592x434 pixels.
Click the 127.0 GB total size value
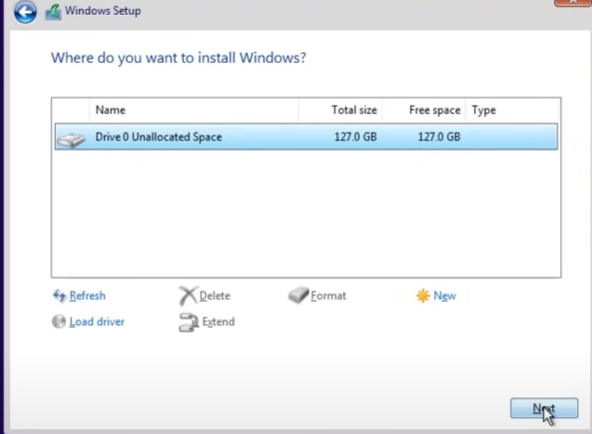tap(355, 137)
